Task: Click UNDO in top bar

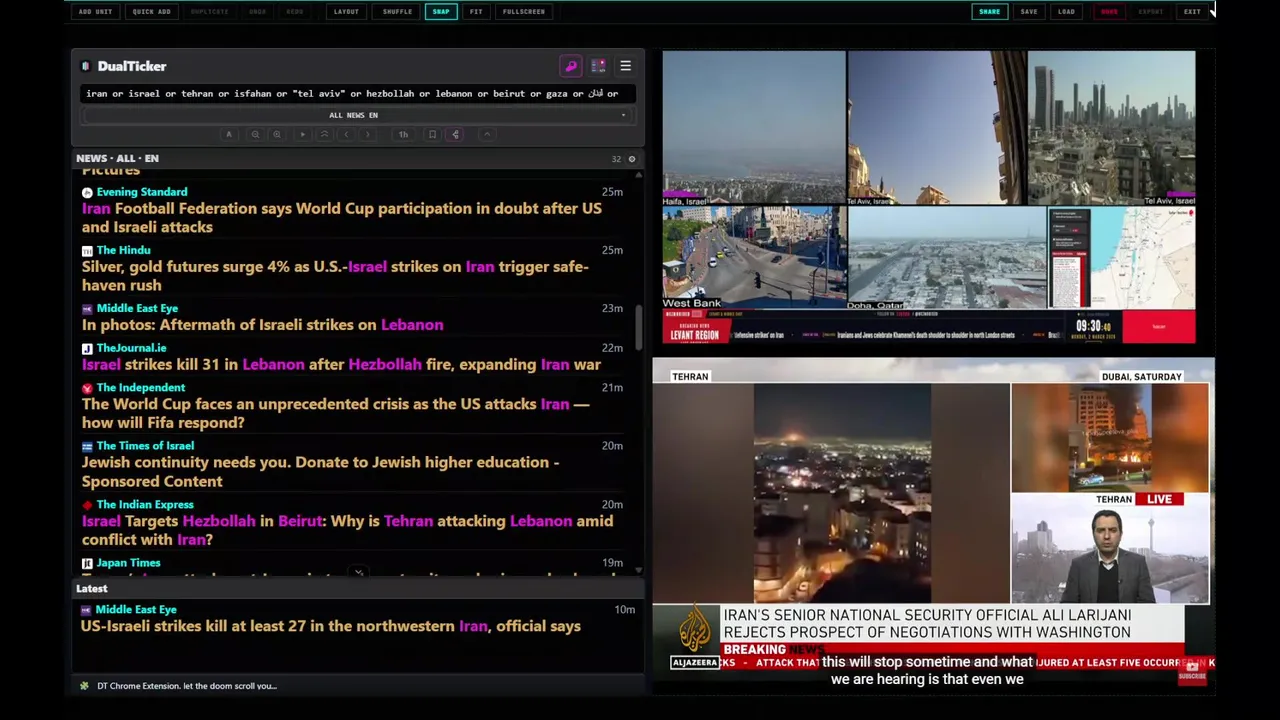Action: click(258, 12)
